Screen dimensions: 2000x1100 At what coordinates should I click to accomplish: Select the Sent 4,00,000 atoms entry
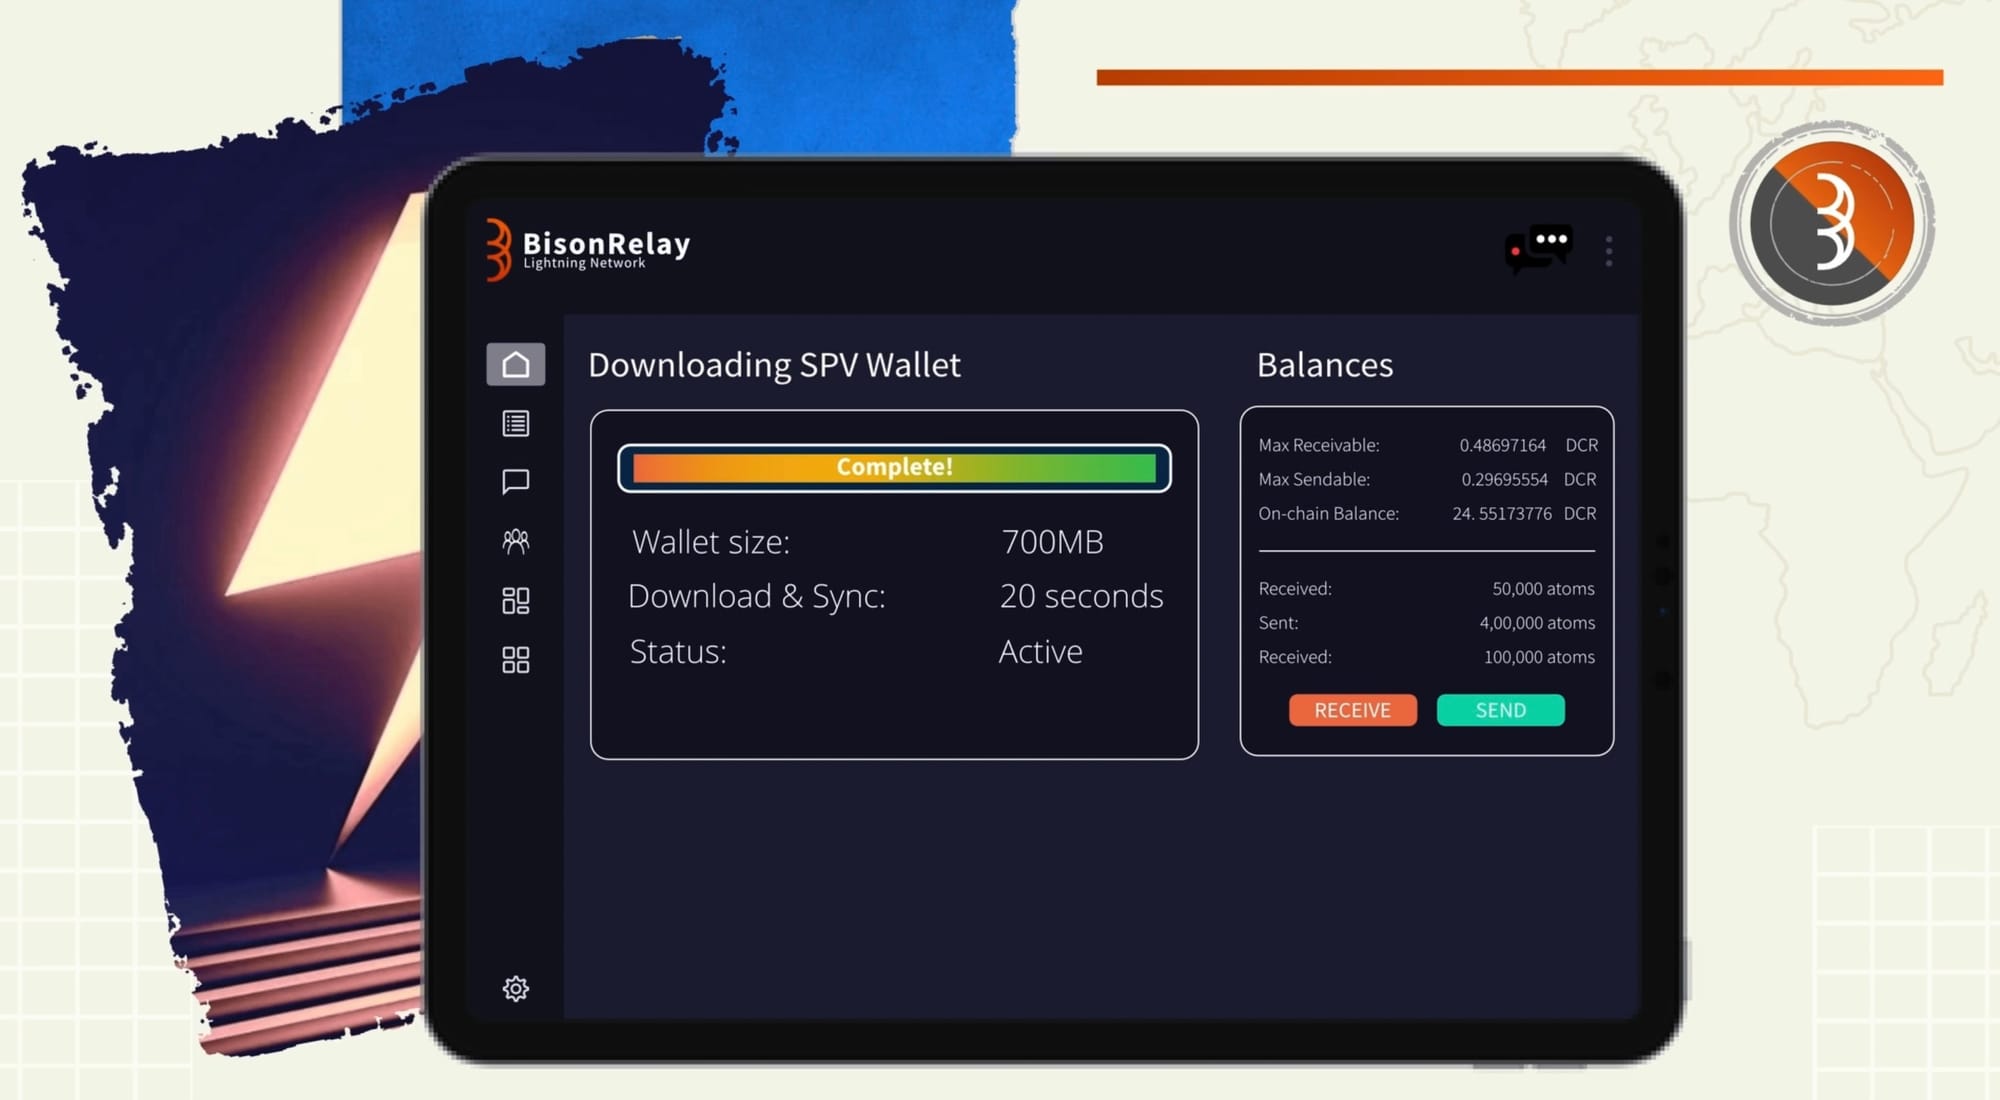pyautogui.click(x=1536, y=623)
